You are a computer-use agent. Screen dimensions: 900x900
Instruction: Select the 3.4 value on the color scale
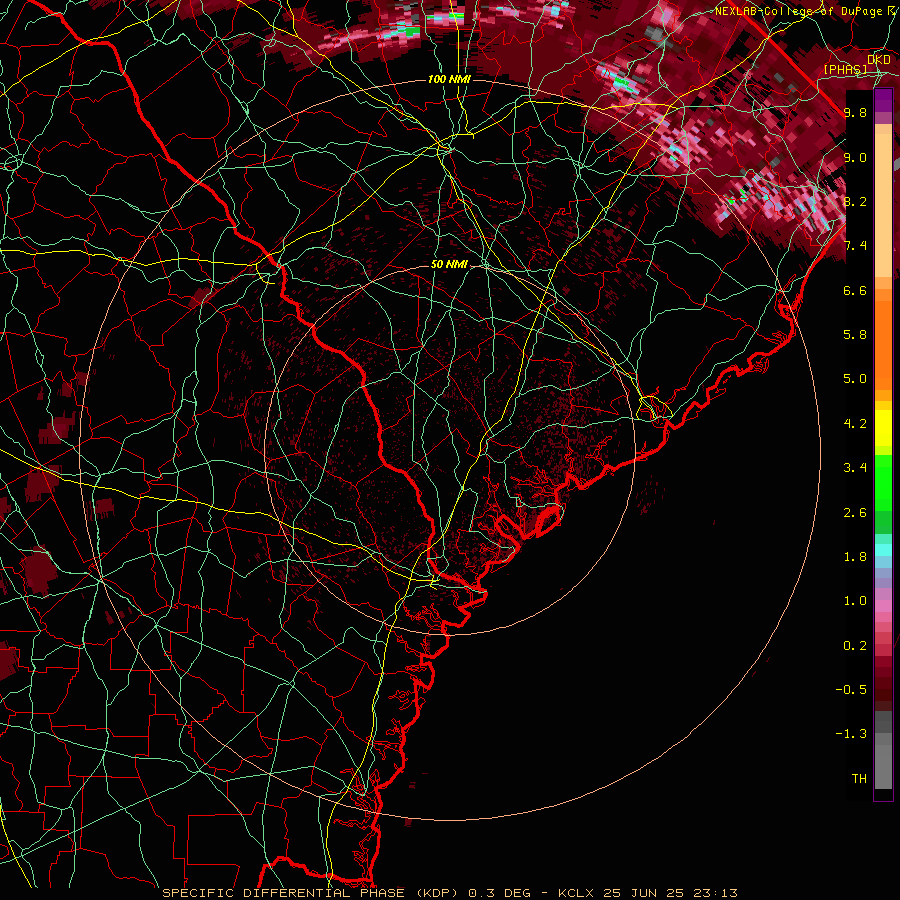click(855, 468)
